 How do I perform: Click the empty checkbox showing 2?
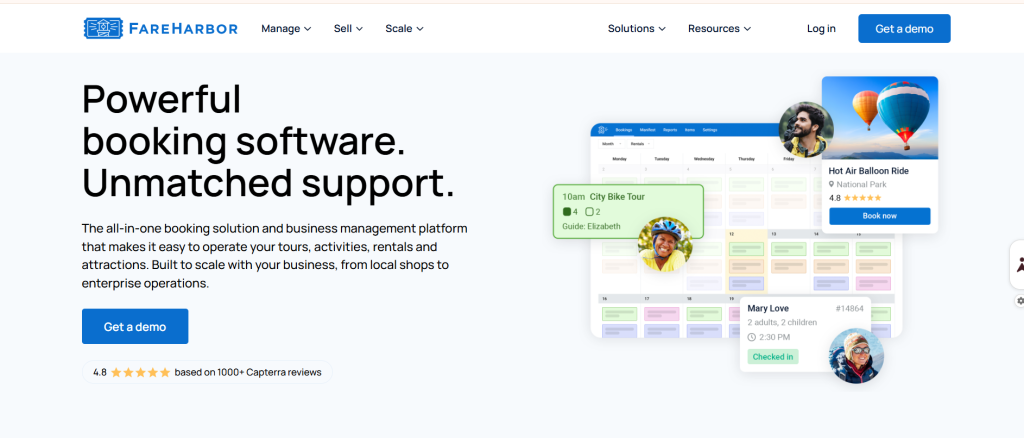tap(589, 211)
